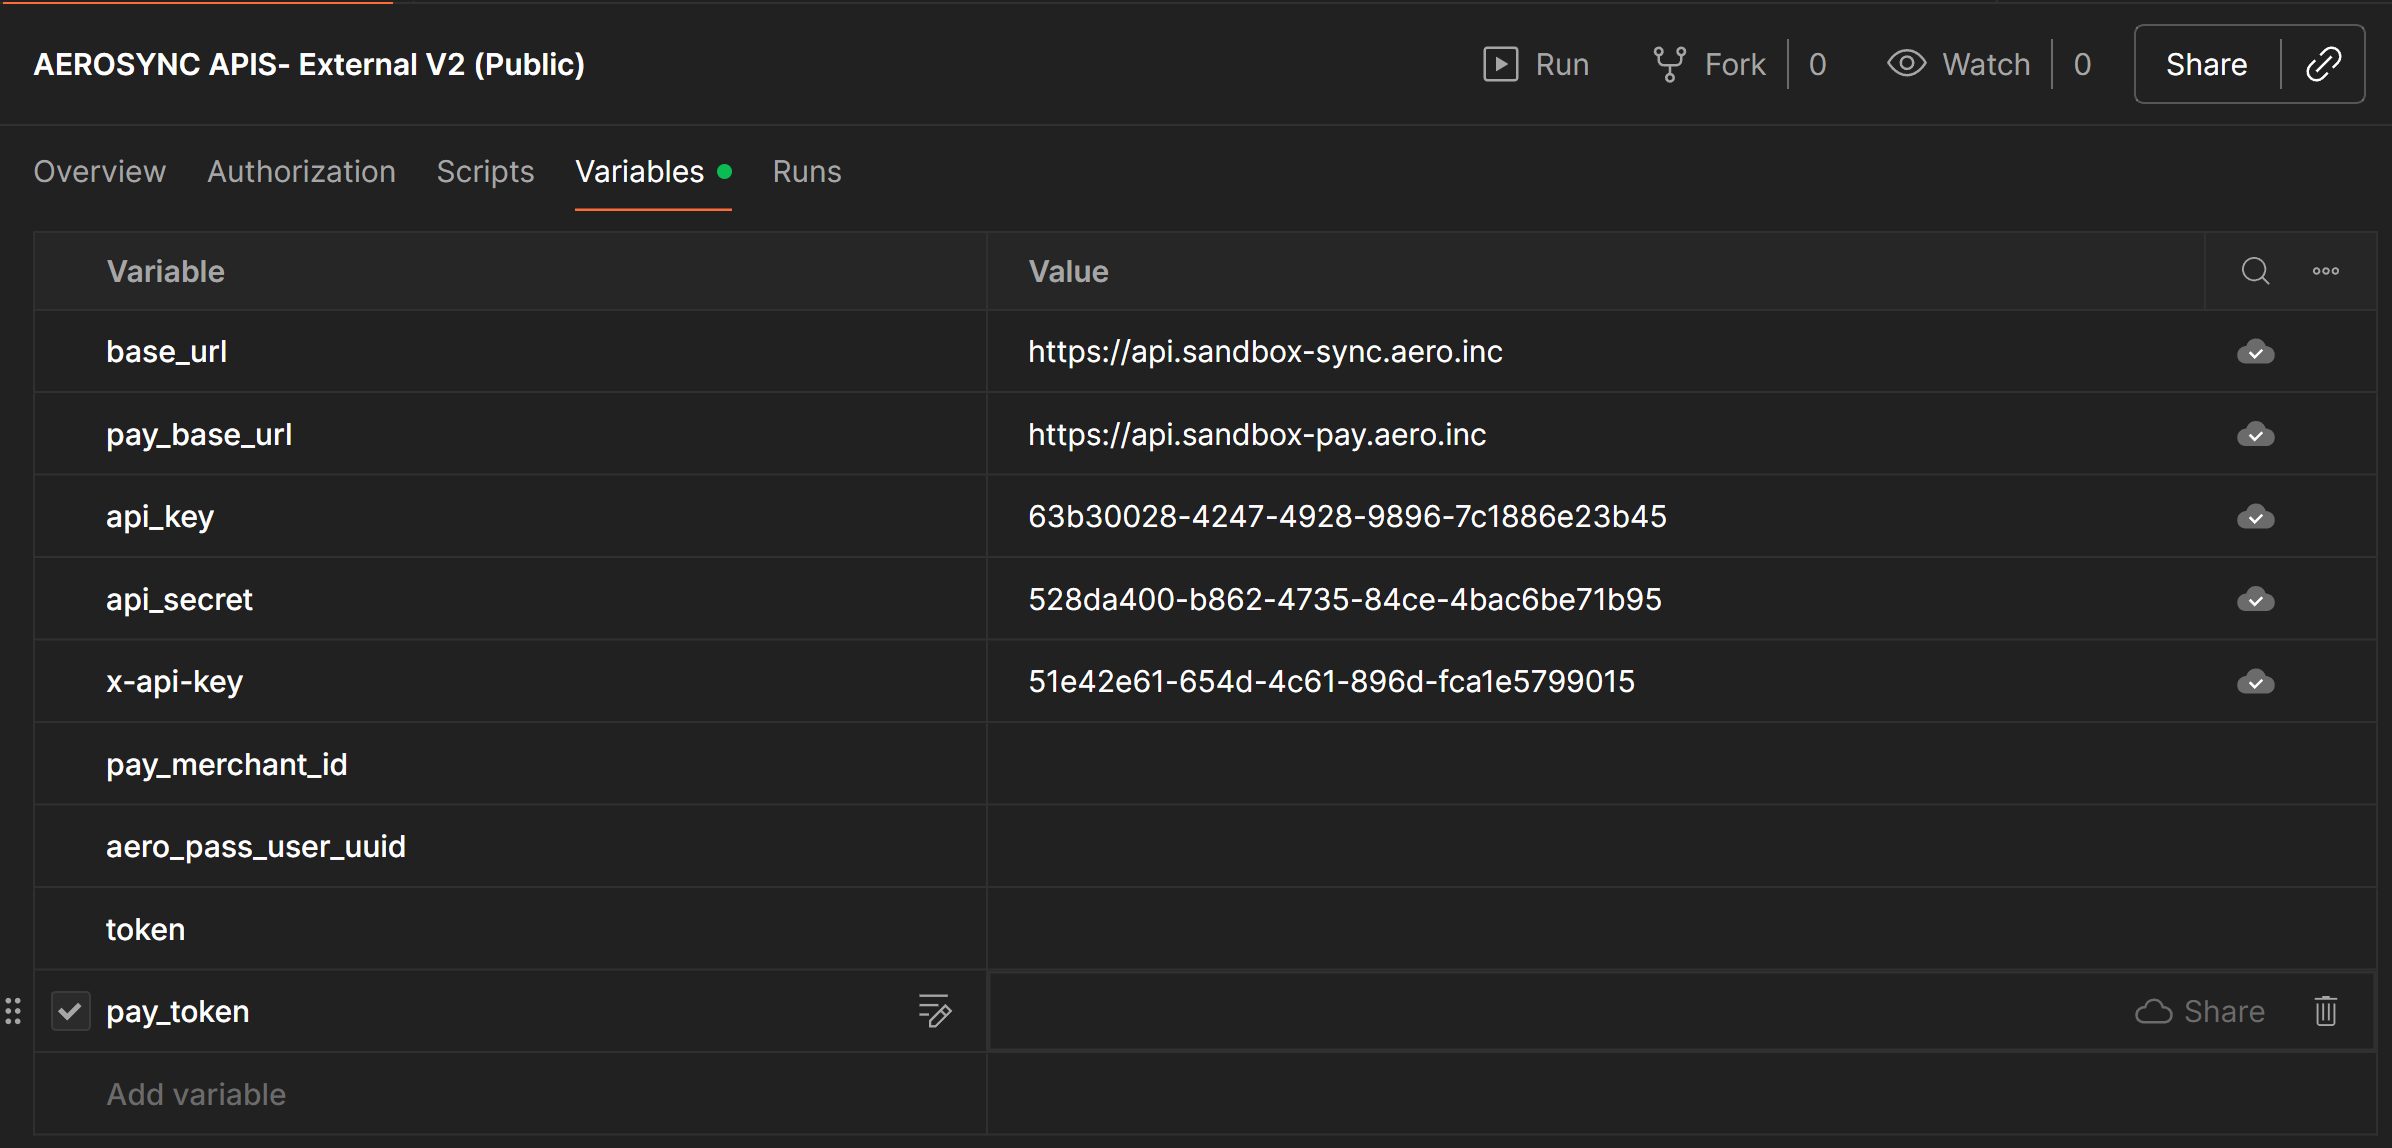Click the copy link icon beside Share
This screenshot has height=1148, width=2392.
point(2323,64)
